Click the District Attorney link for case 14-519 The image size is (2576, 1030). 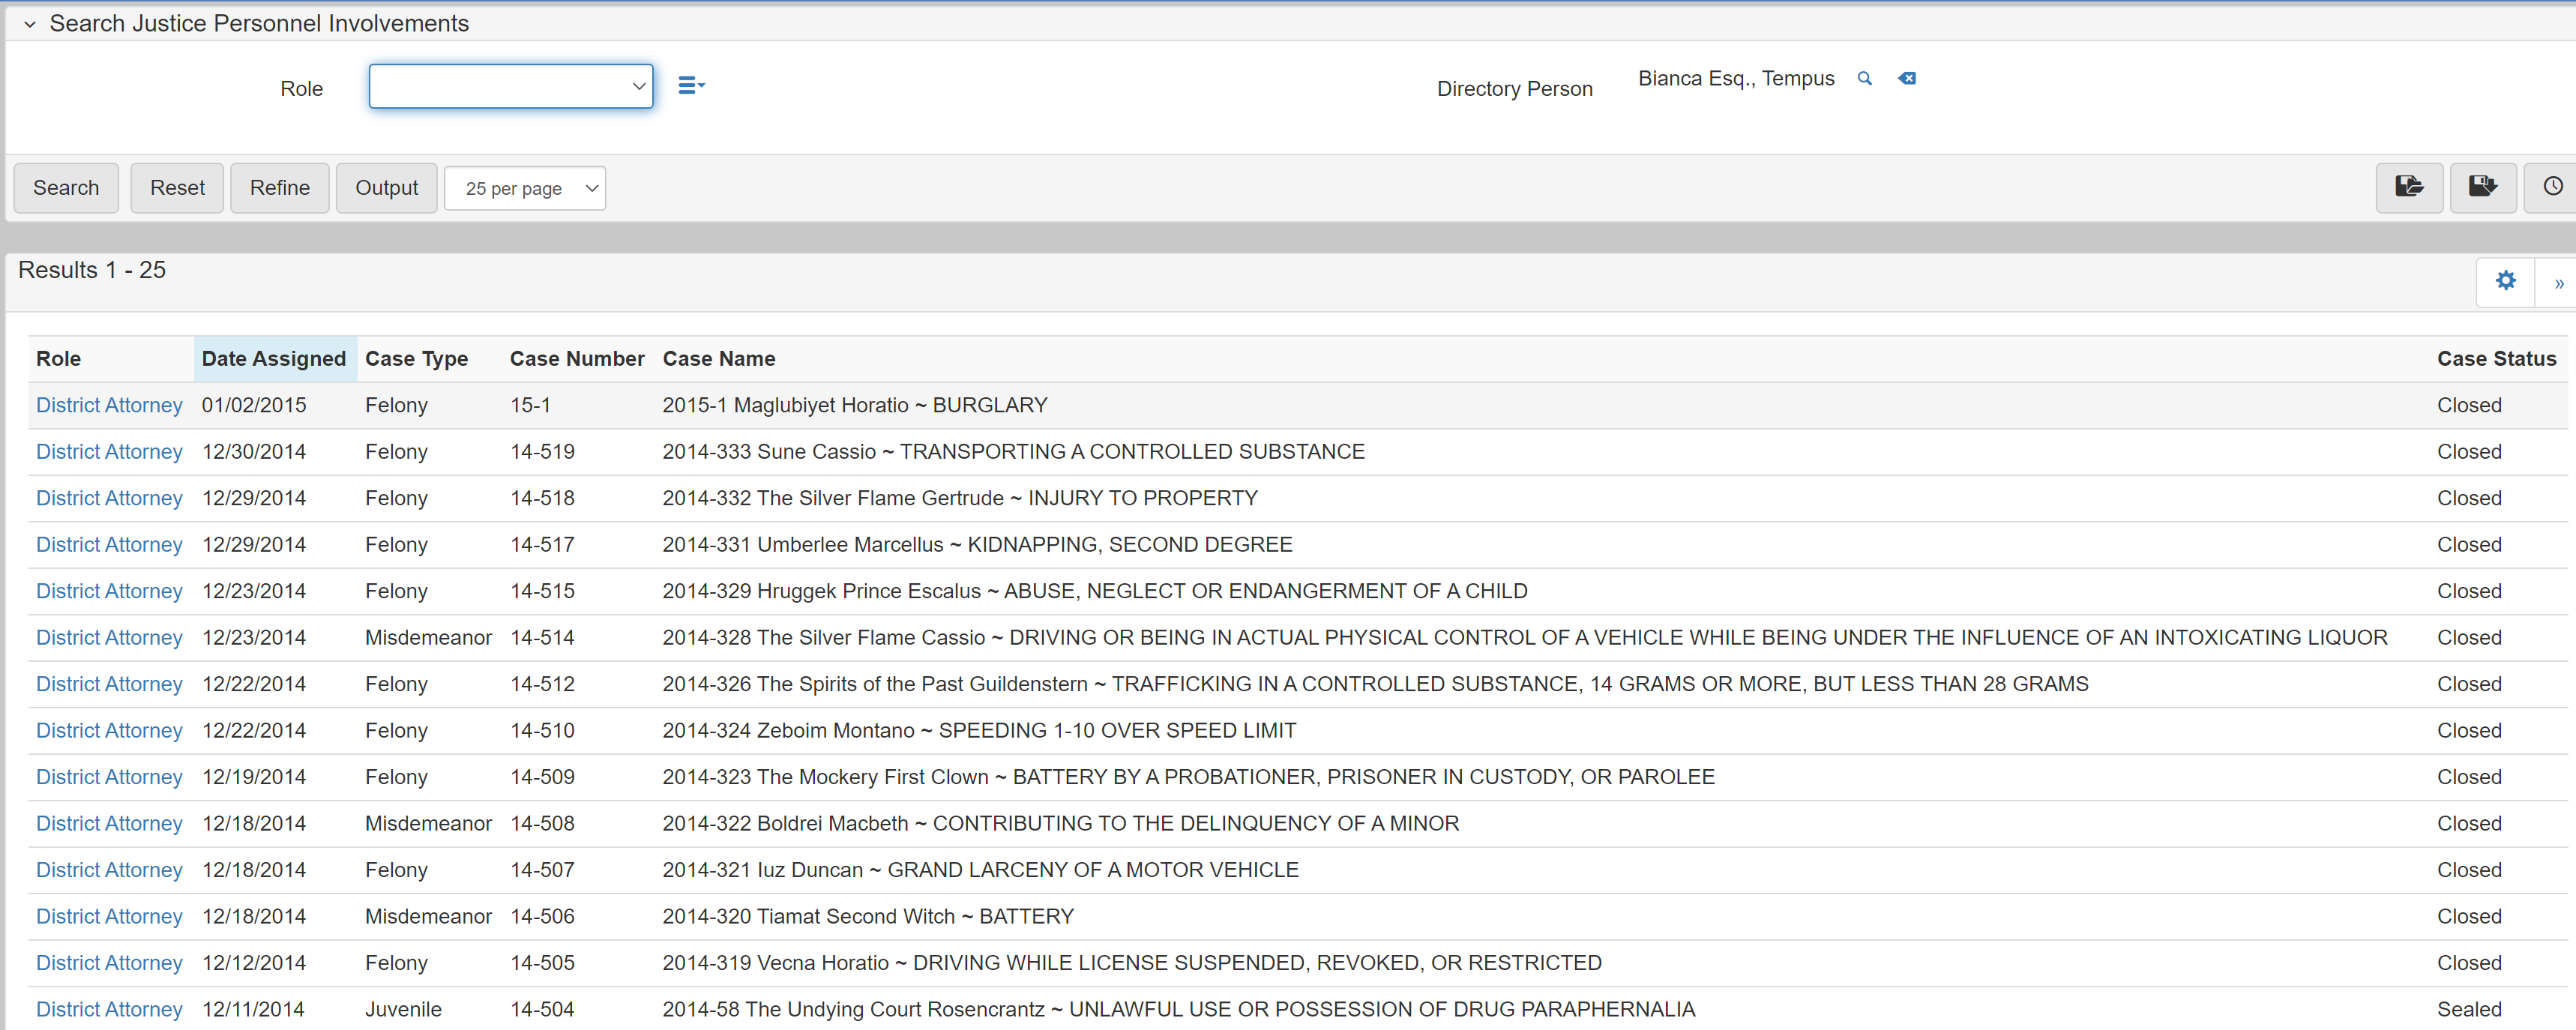click(105, 450)
